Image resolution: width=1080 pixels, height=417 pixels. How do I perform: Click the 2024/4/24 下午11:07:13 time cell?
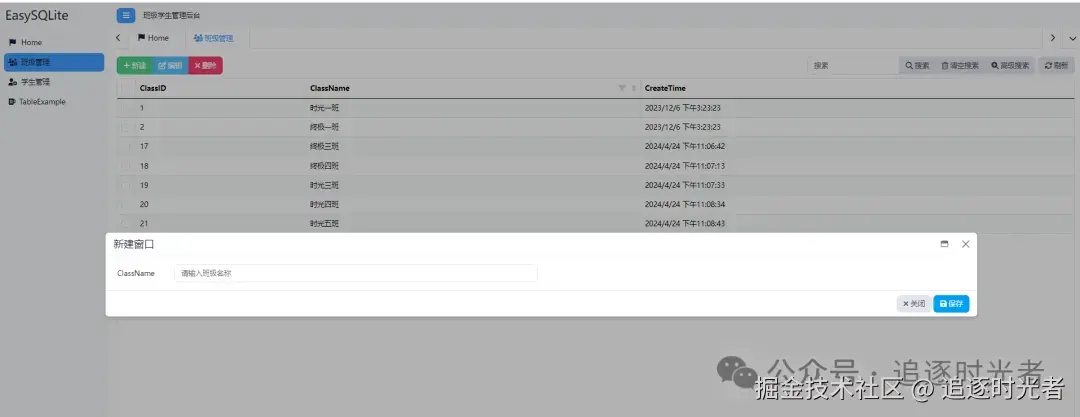coord(685,166)
